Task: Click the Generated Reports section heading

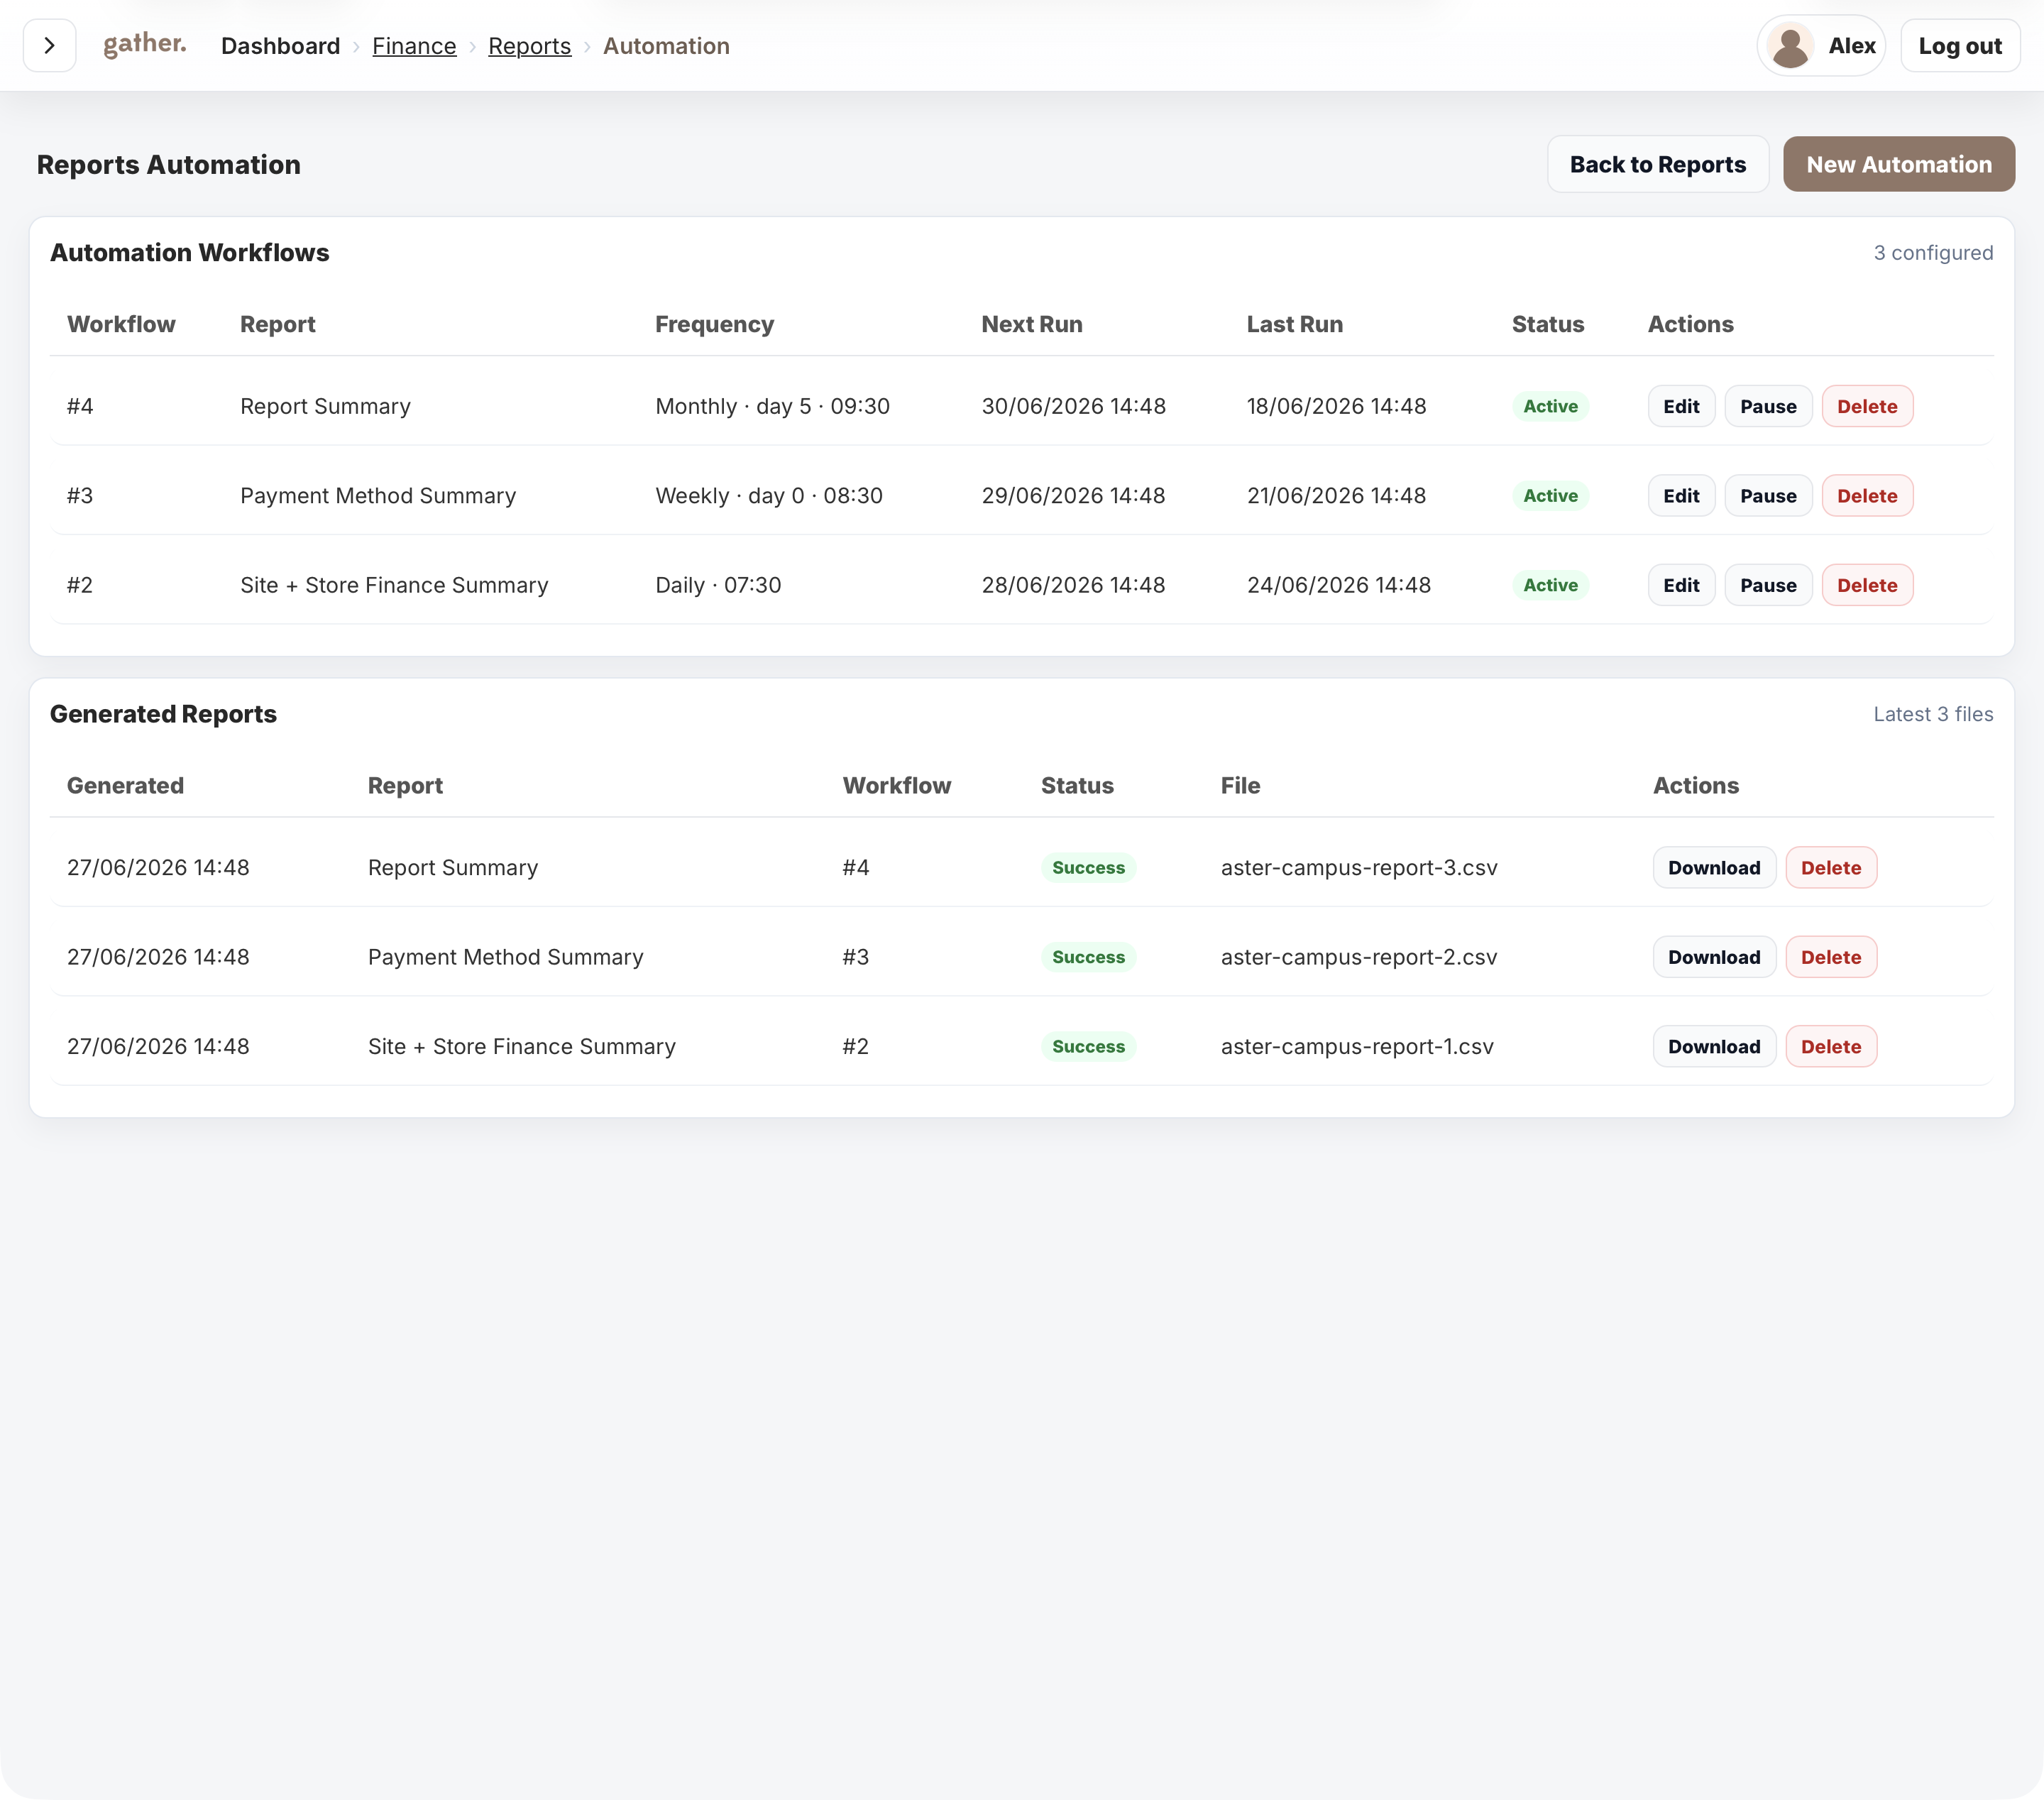Action: 163,714
